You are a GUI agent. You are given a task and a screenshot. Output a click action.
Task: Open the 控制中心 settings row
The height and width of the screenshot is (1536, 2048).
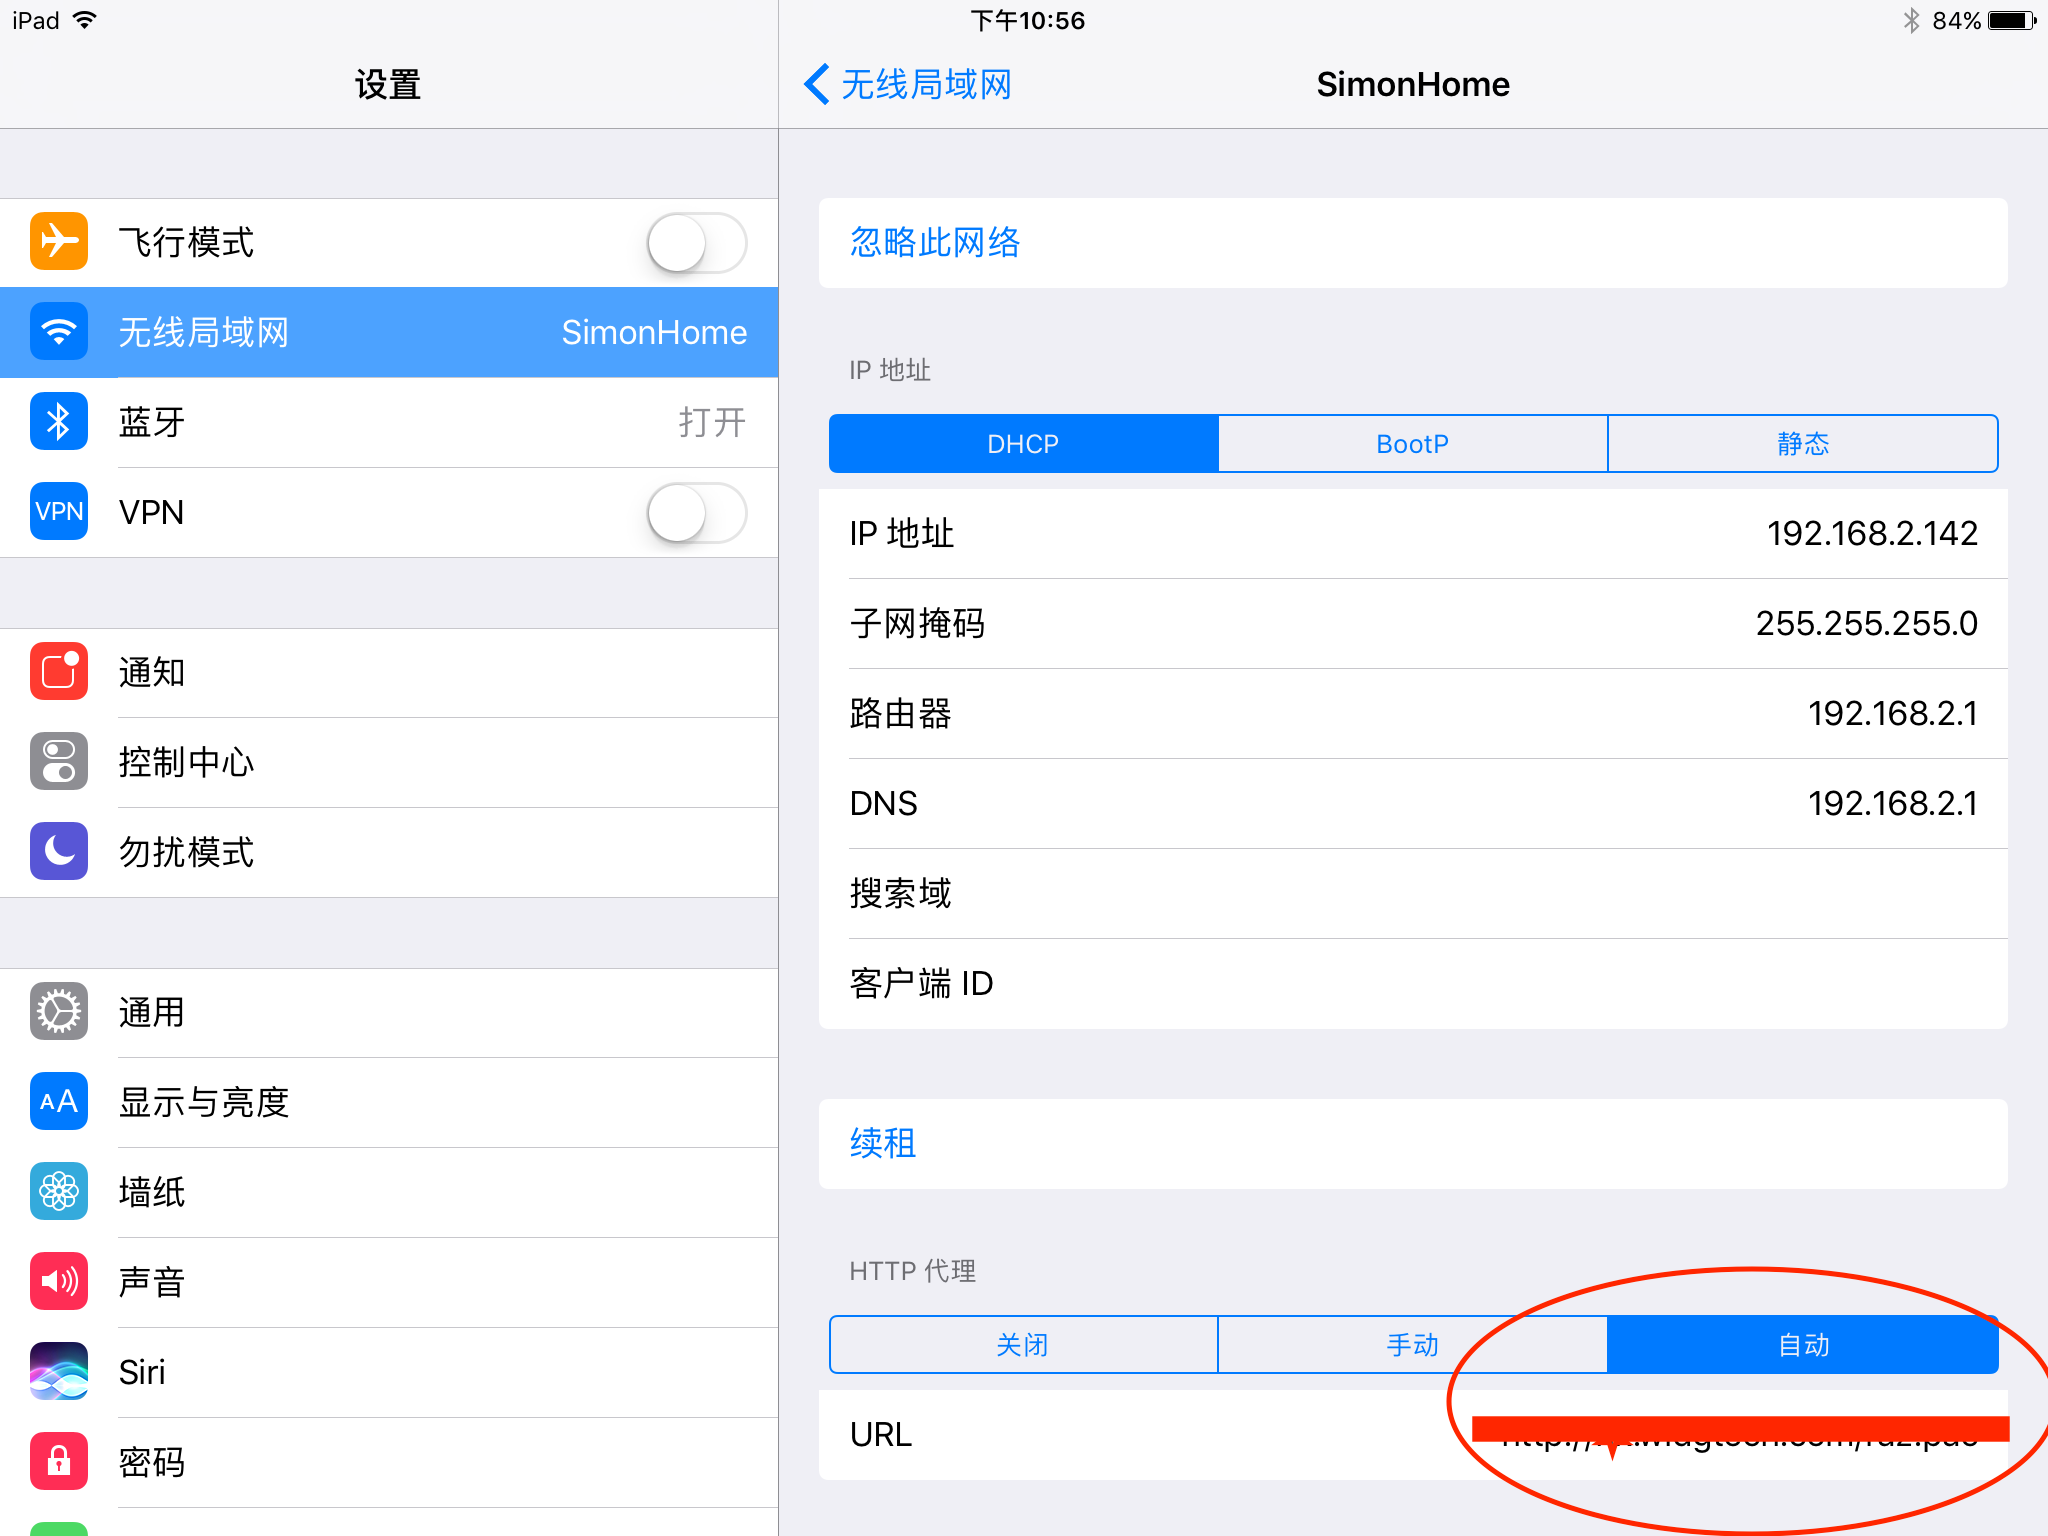[x=389, y=762]
